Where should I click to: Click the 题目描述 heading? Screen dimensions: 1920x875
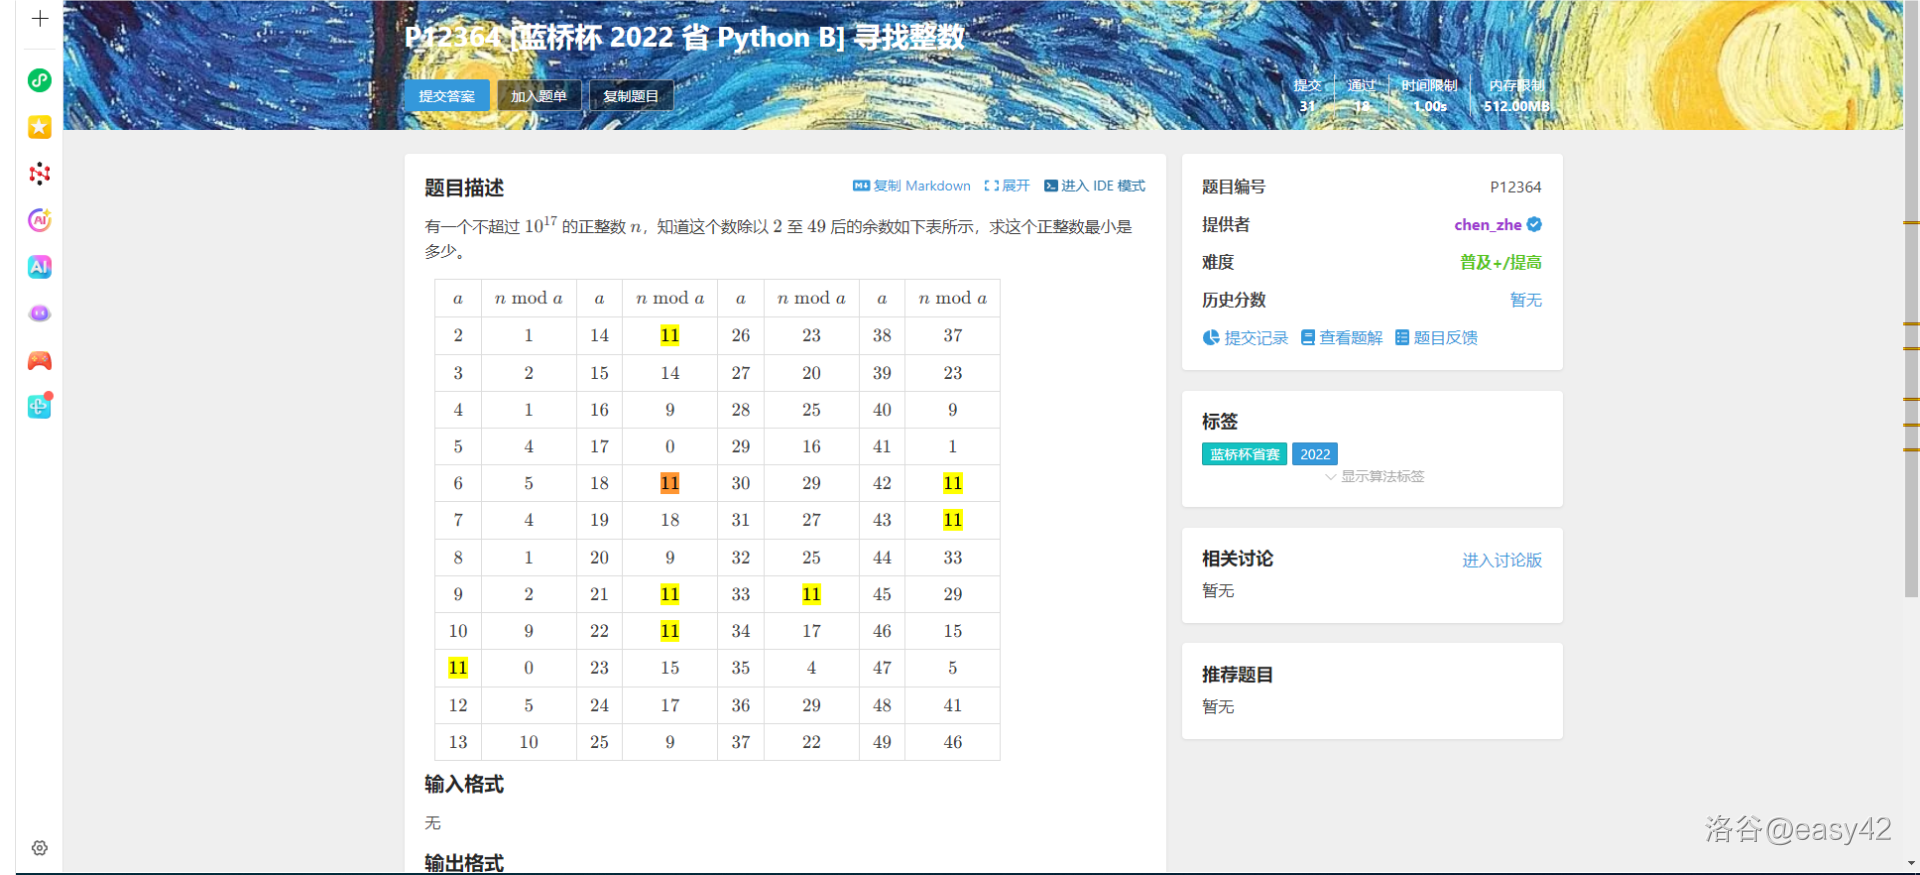tap(464, 188)
